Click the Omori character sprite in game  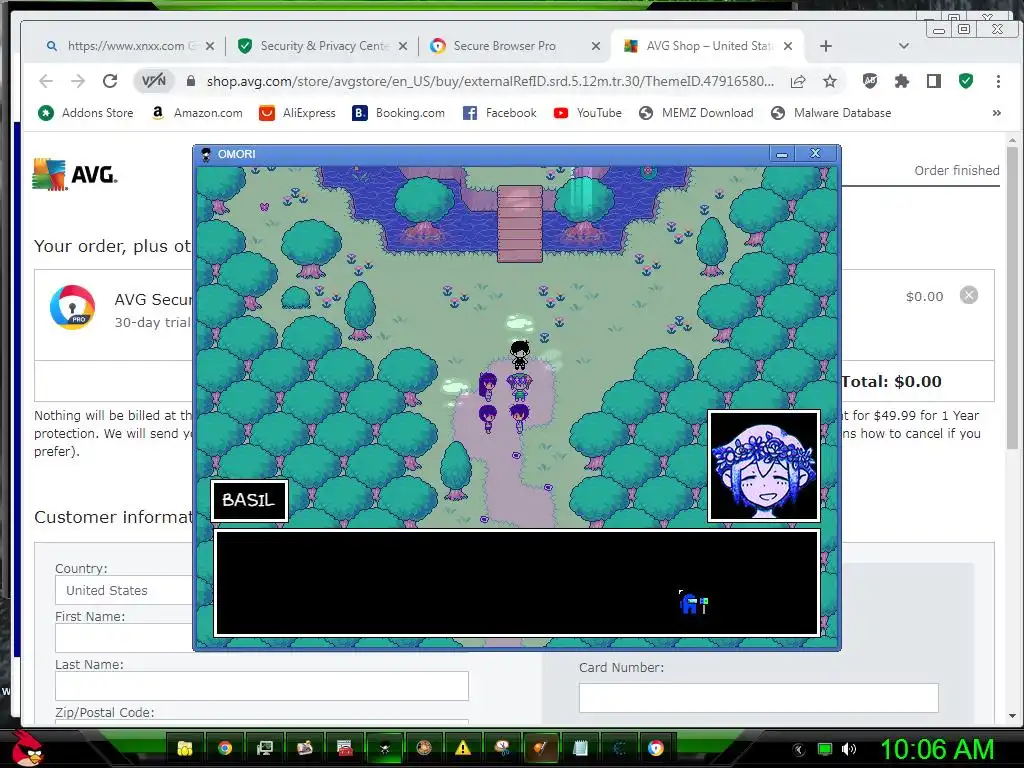tap(520, 355)
